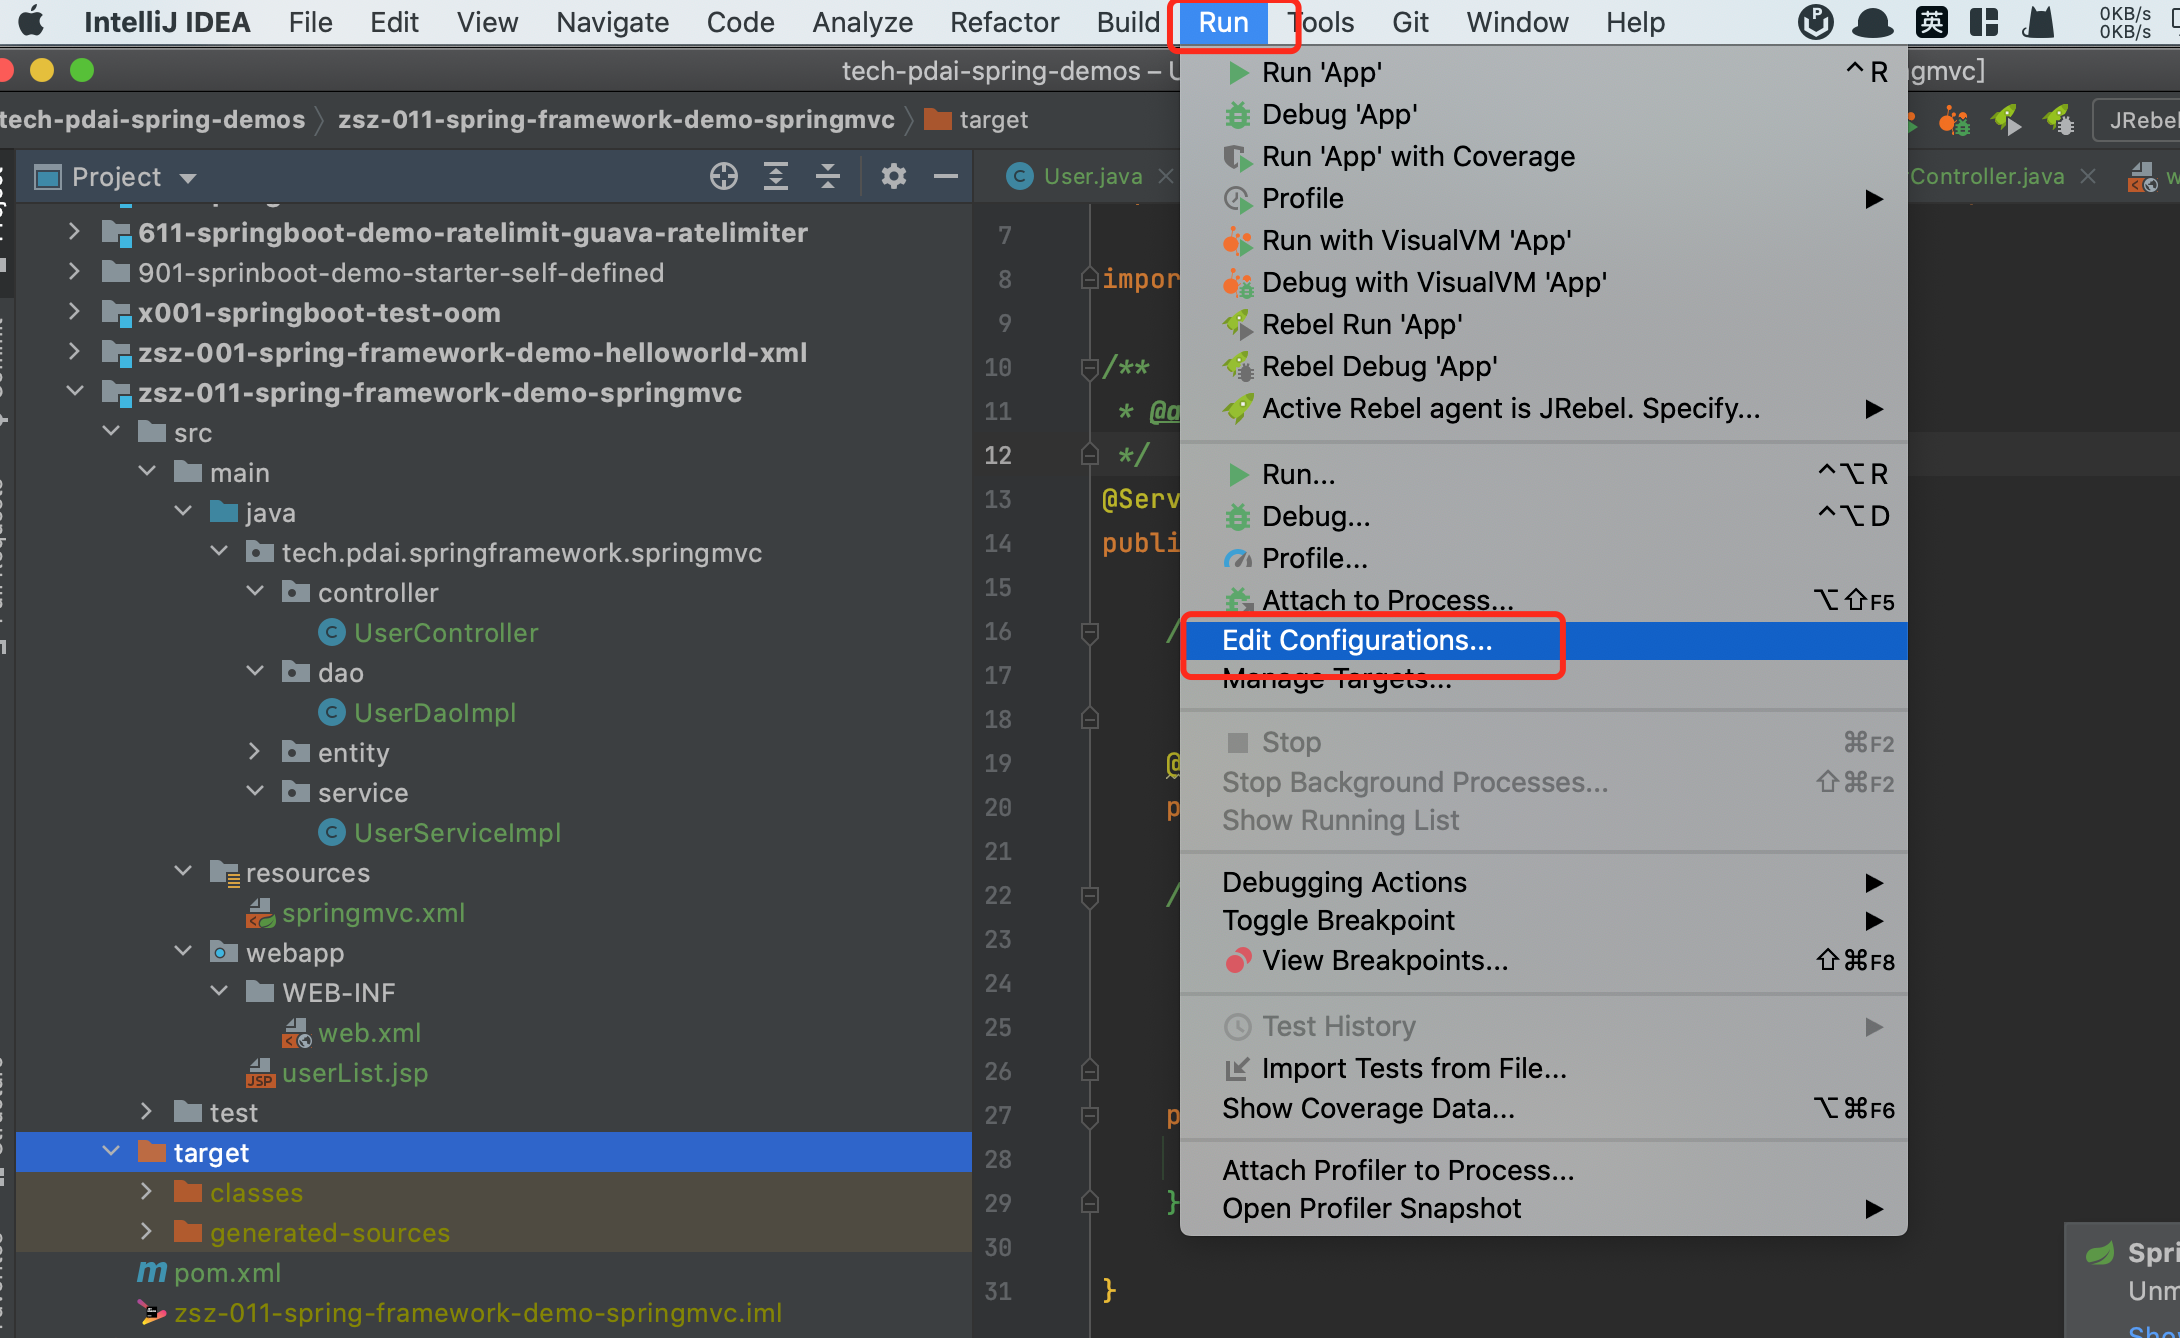Click the fold toggle at line 16
This screenshot has width=2180, height=1338.
(x=1090, y=632)
